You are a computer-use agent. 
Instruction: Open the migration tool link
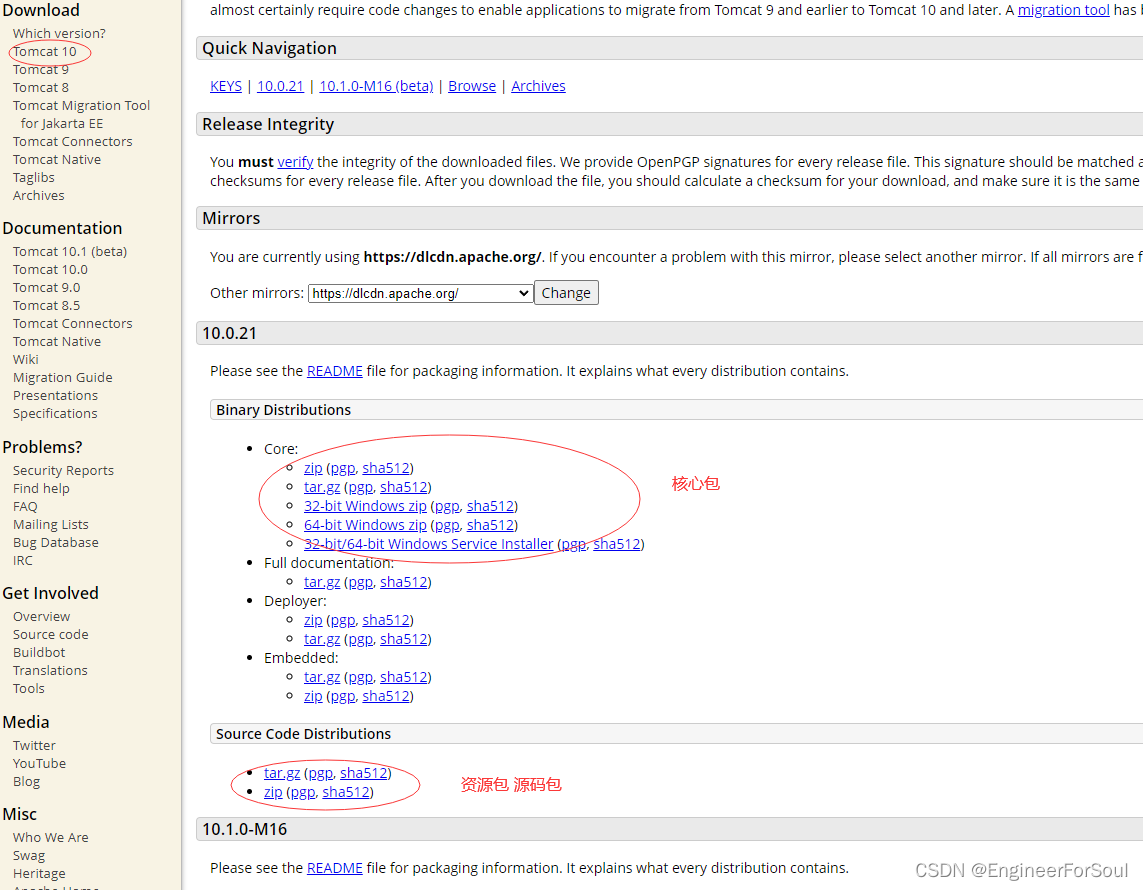(x=1064, y=10)
